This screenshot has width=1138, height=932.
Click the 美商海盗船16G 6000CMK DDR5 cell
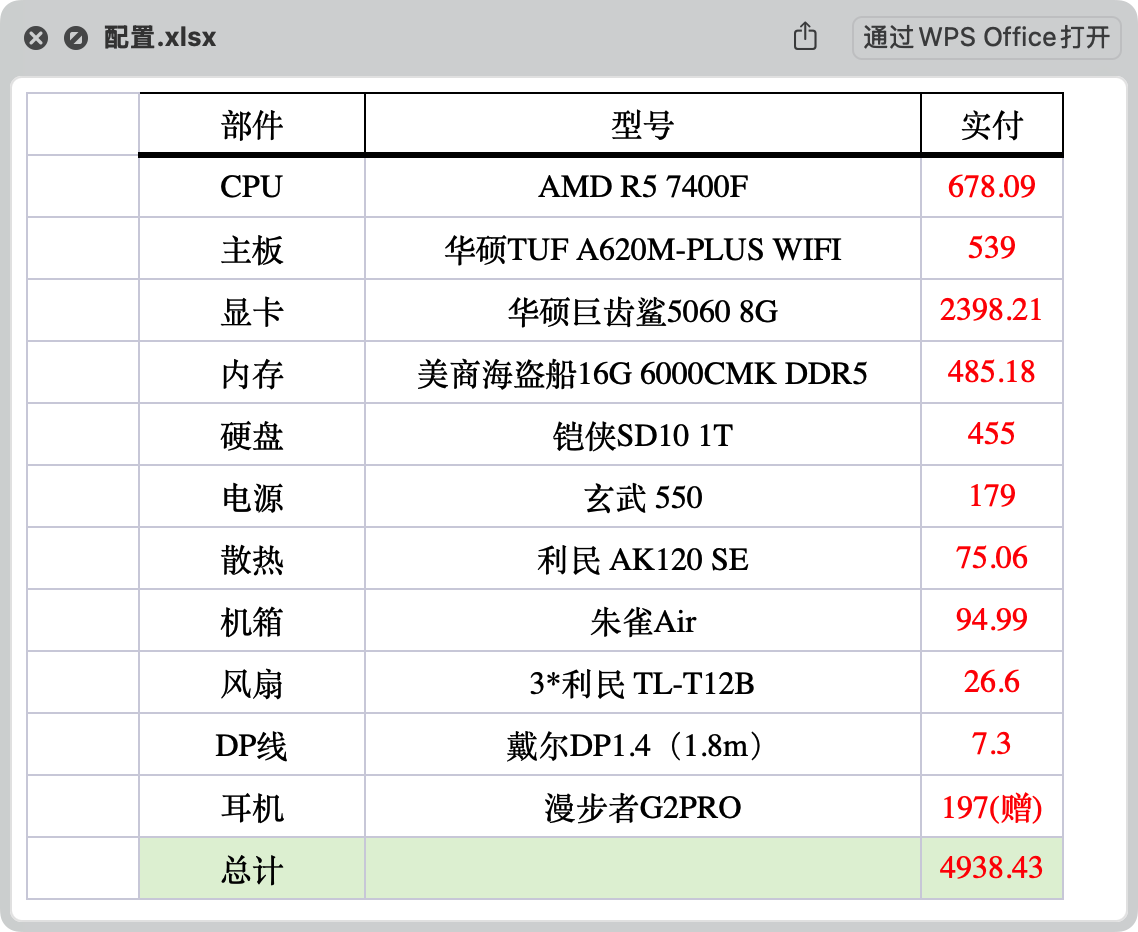(642, 372)
